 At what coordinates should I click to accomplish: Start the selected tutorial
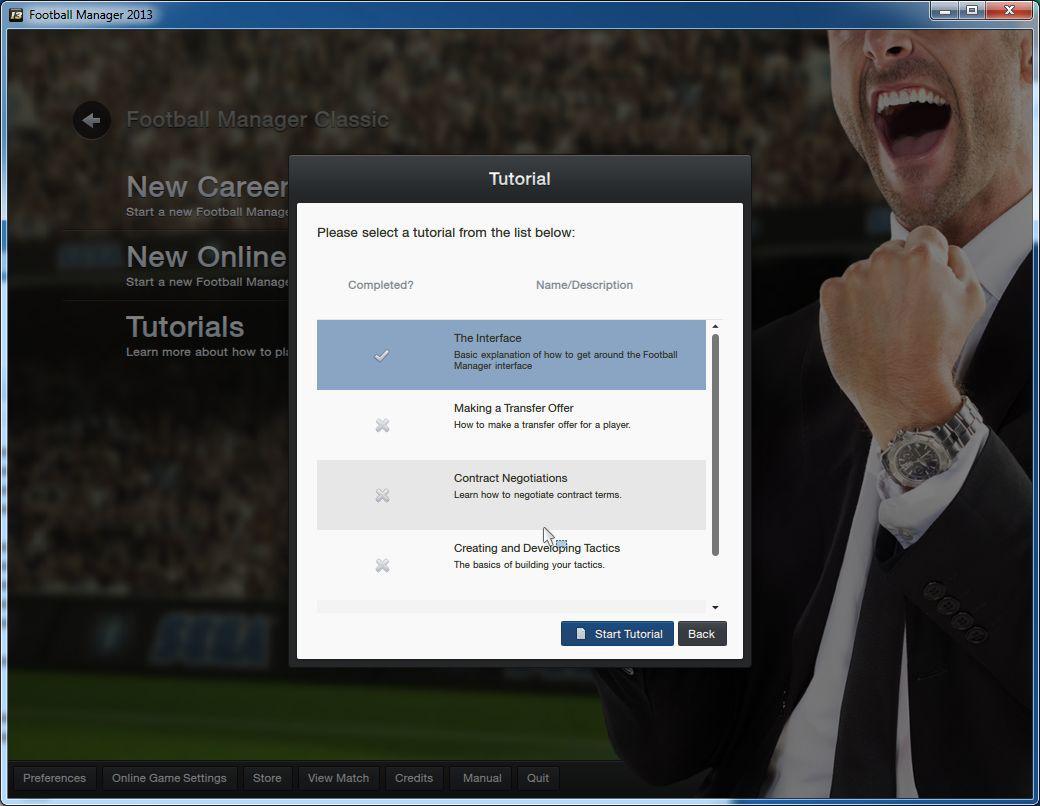617,634
